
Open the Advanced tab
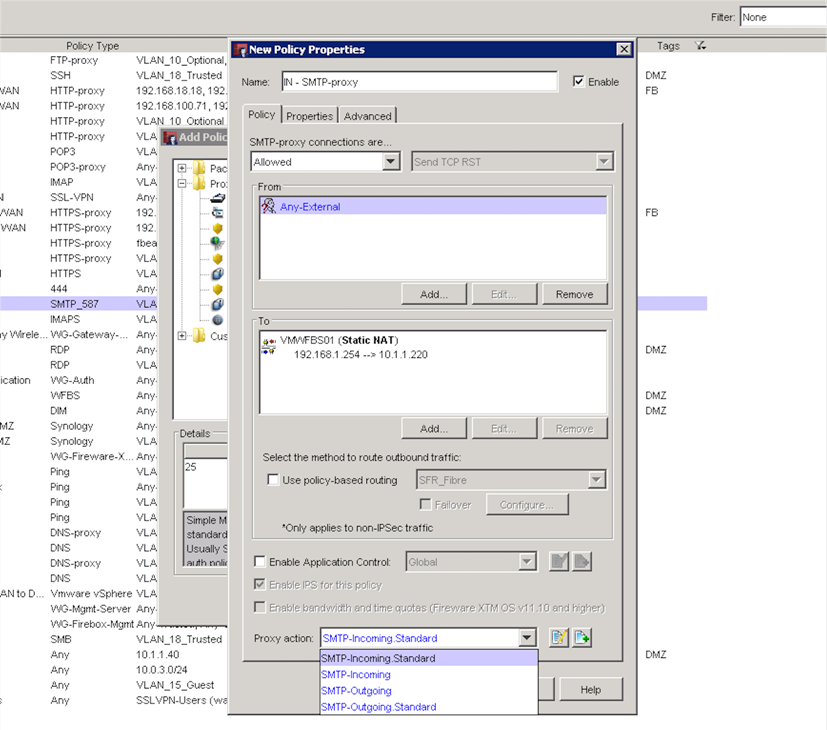pos(368,116)
